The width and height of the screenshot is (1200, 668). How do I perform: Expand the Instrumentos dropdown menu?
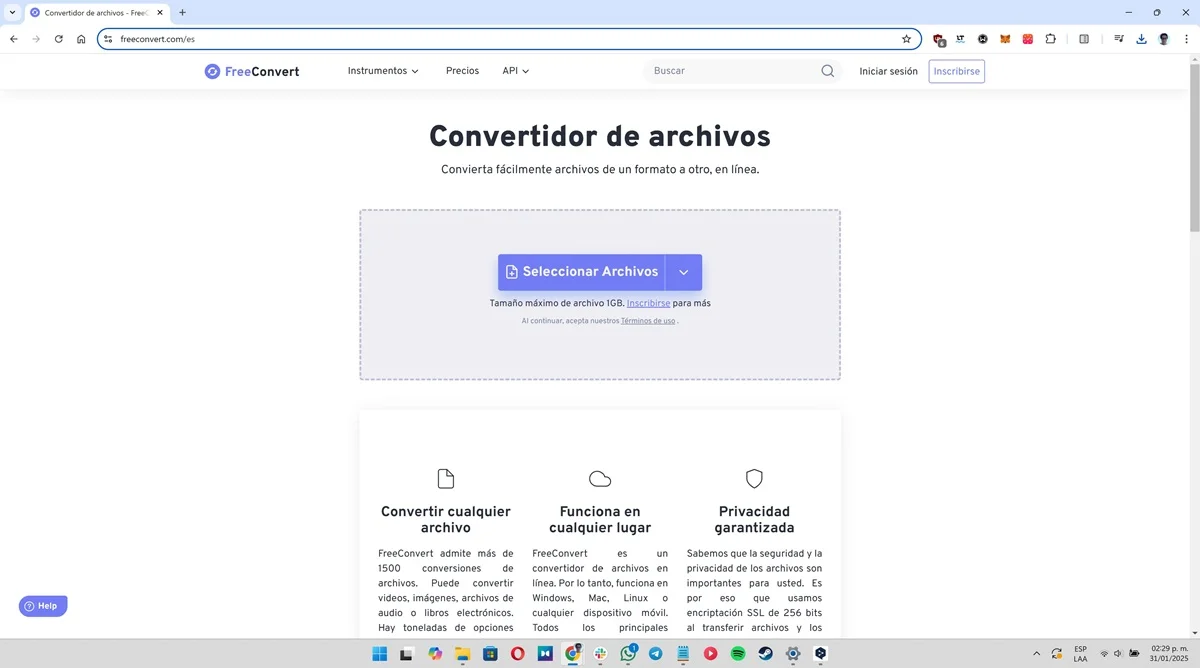coord(383,71)
